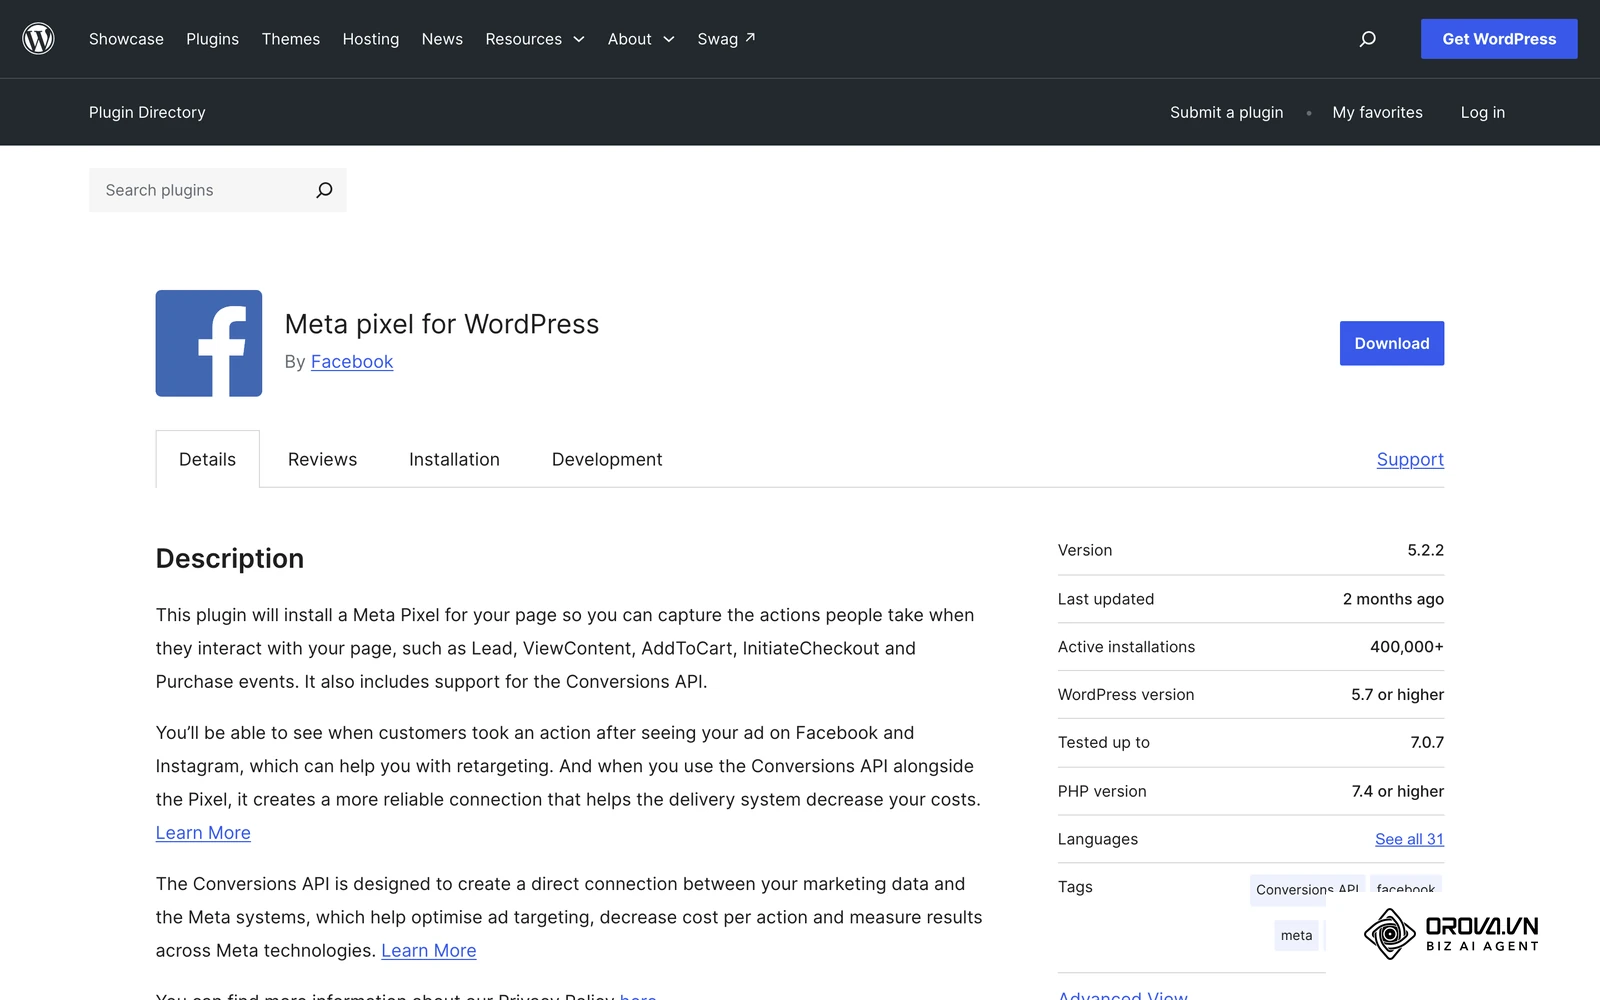Open the Swag external link
The width and height of the screenshot is (1600, 1000).
click(726, 39)
